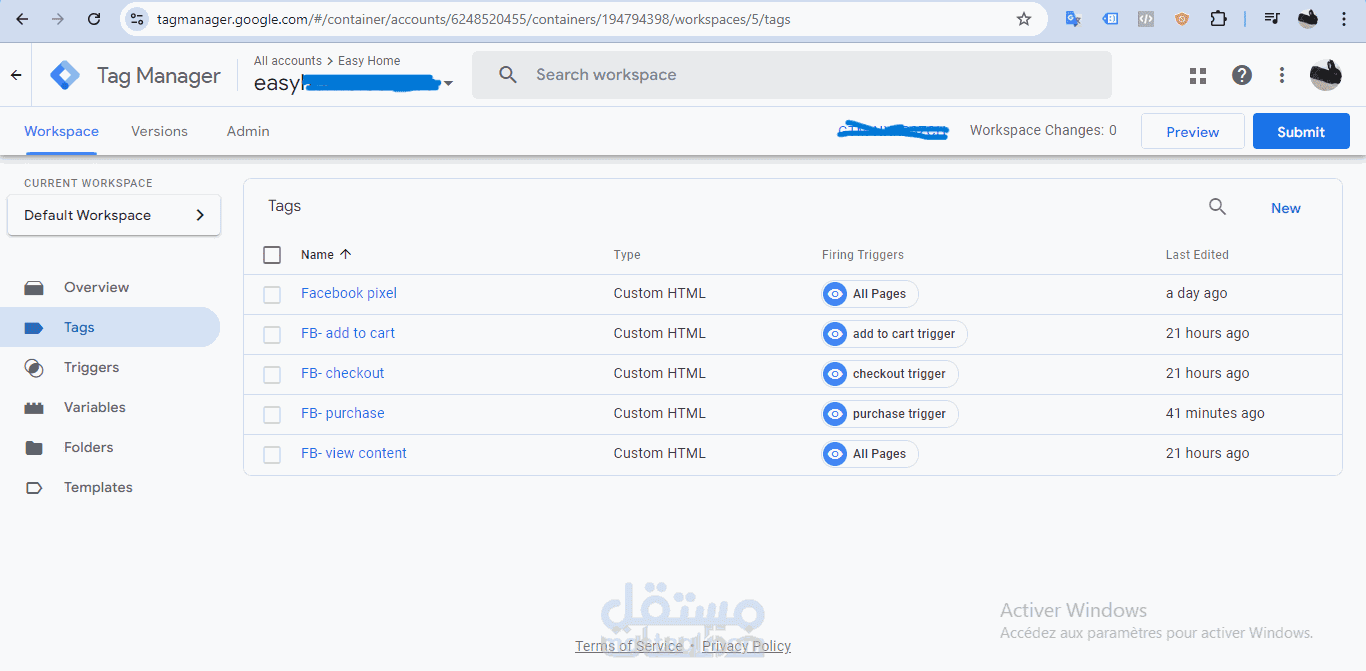
Task: Tick the select-all checkbox in the table header
Action: point(272,255)
